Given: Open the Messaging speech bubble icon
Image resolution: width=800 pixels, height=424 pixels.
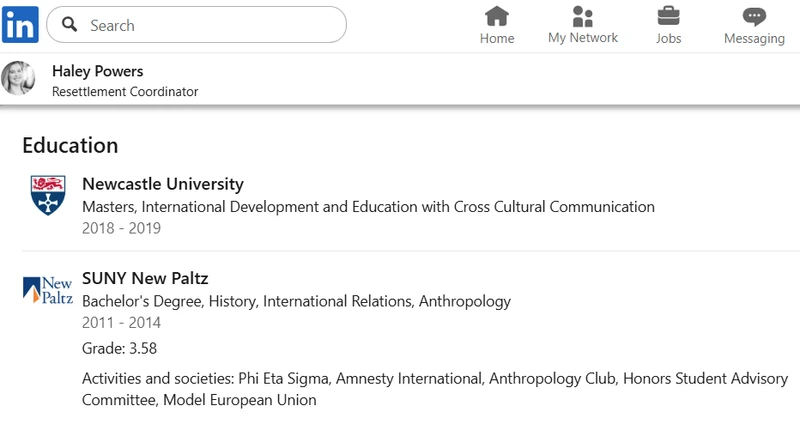Looking at the screenshot, I should point(754,17).
